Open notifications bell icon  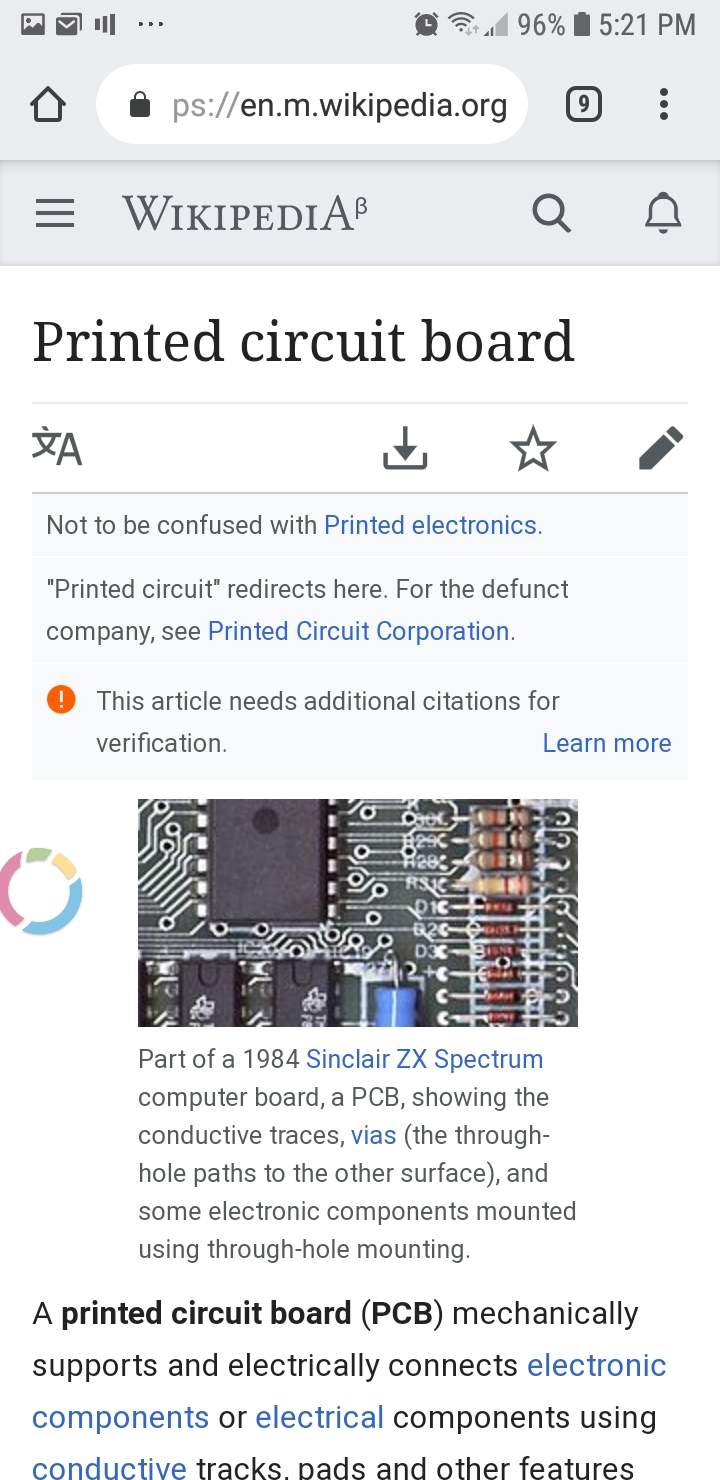662,212
